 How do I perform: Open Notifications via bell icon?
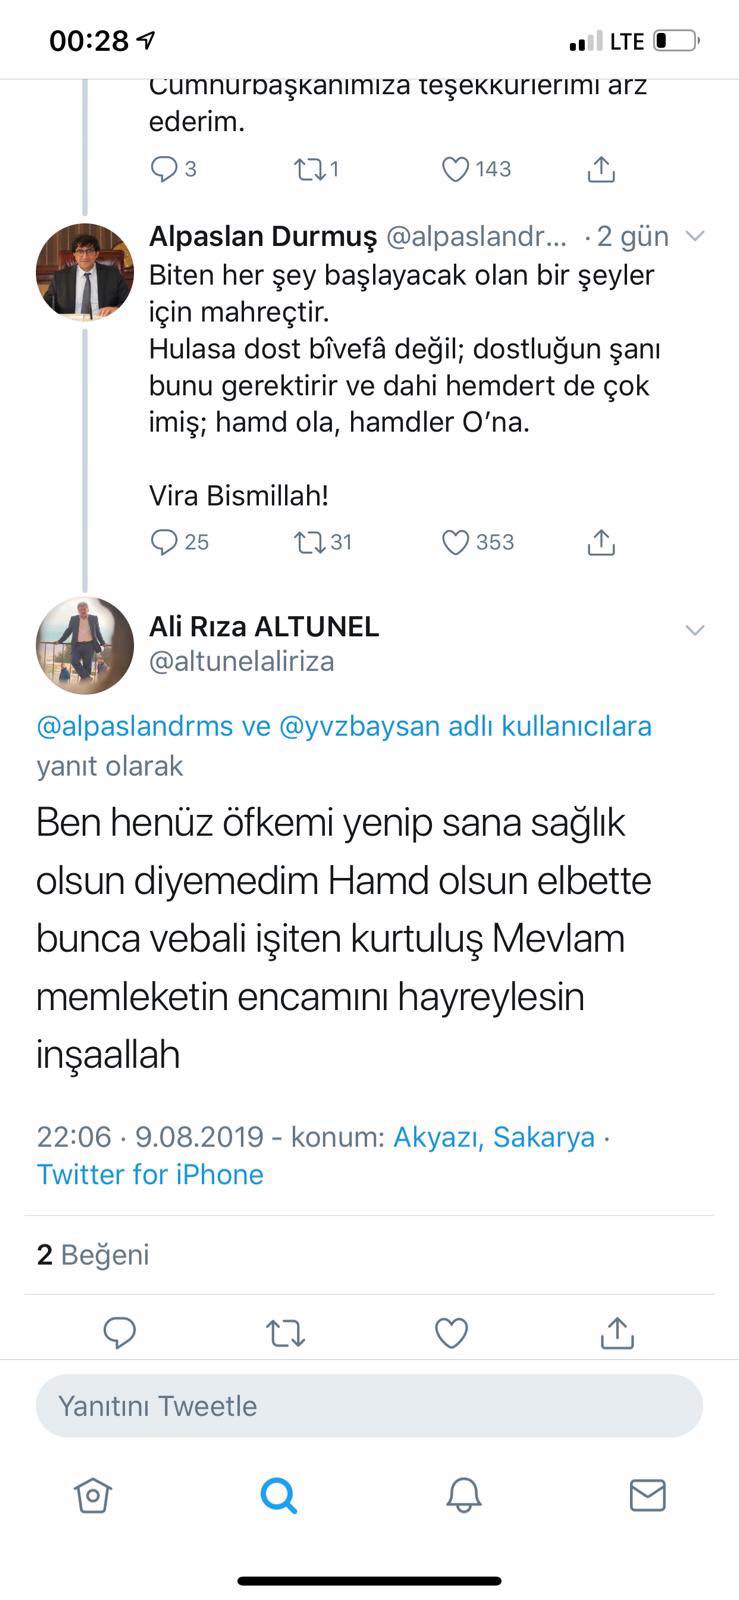[x=462, y=1495]
